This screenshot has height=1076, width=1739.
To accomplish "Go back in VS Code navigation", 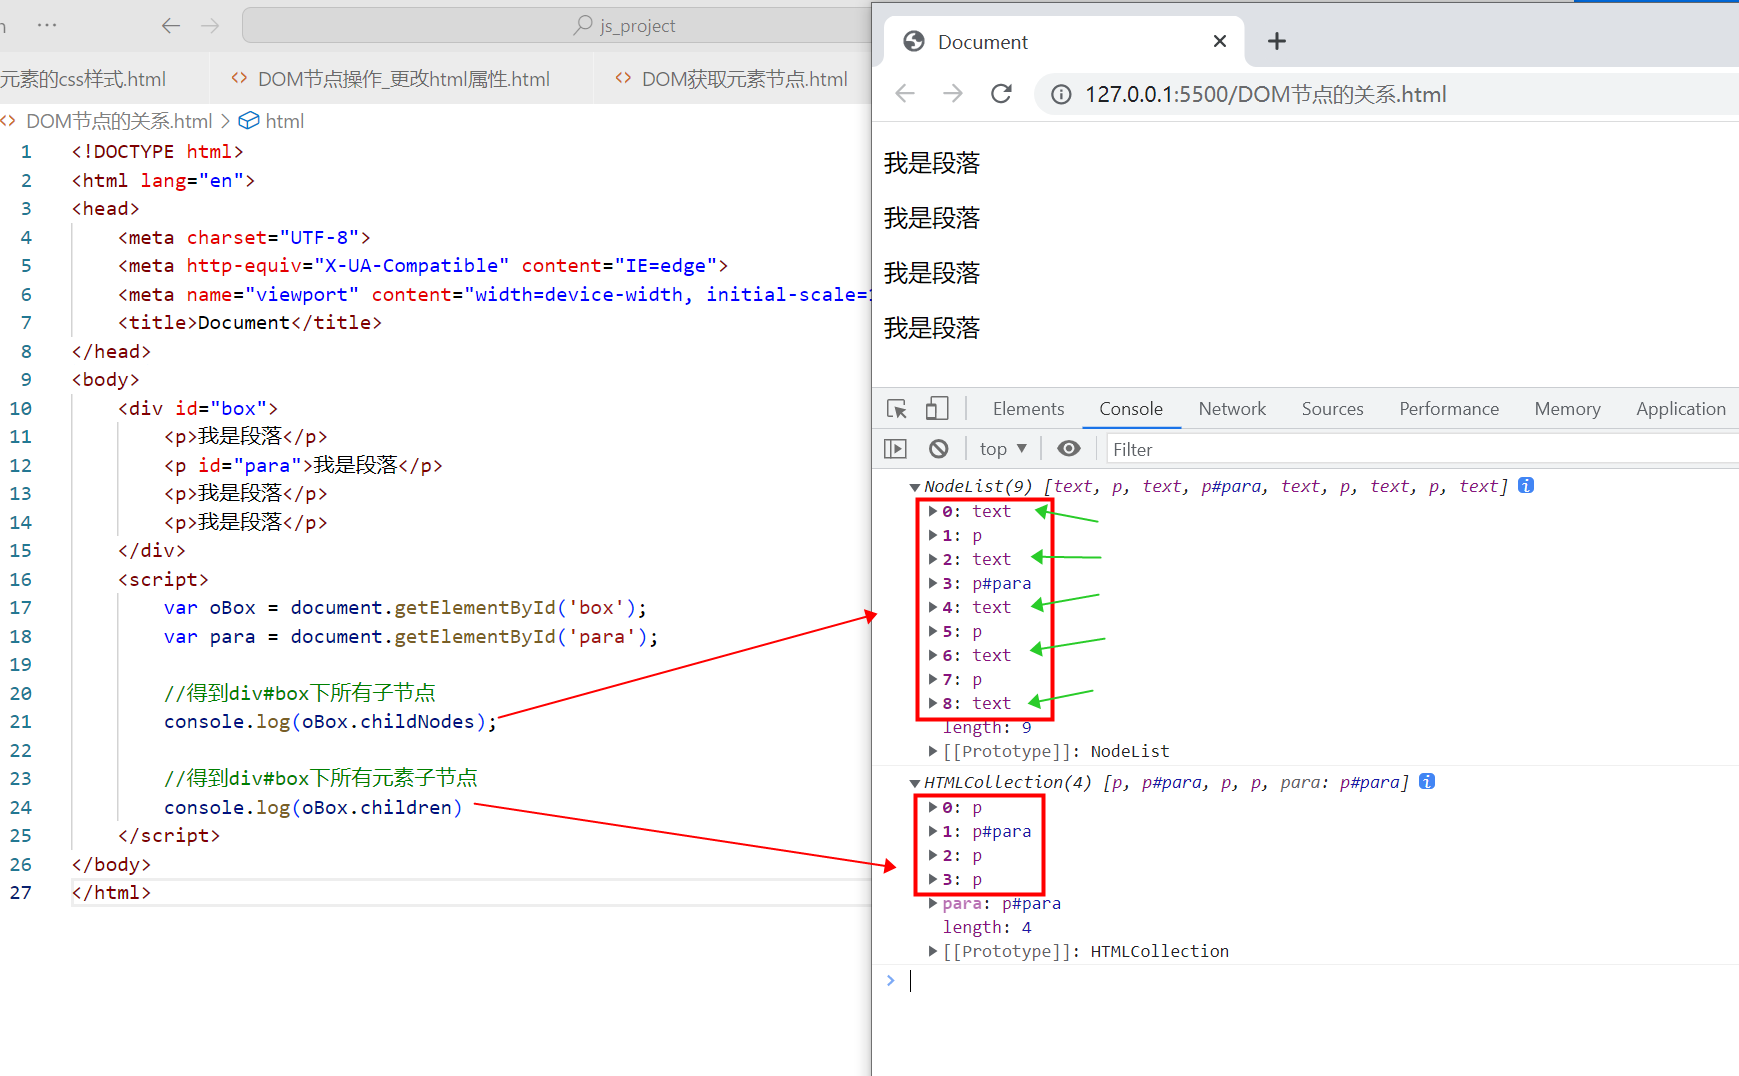I will click(171, 25).
